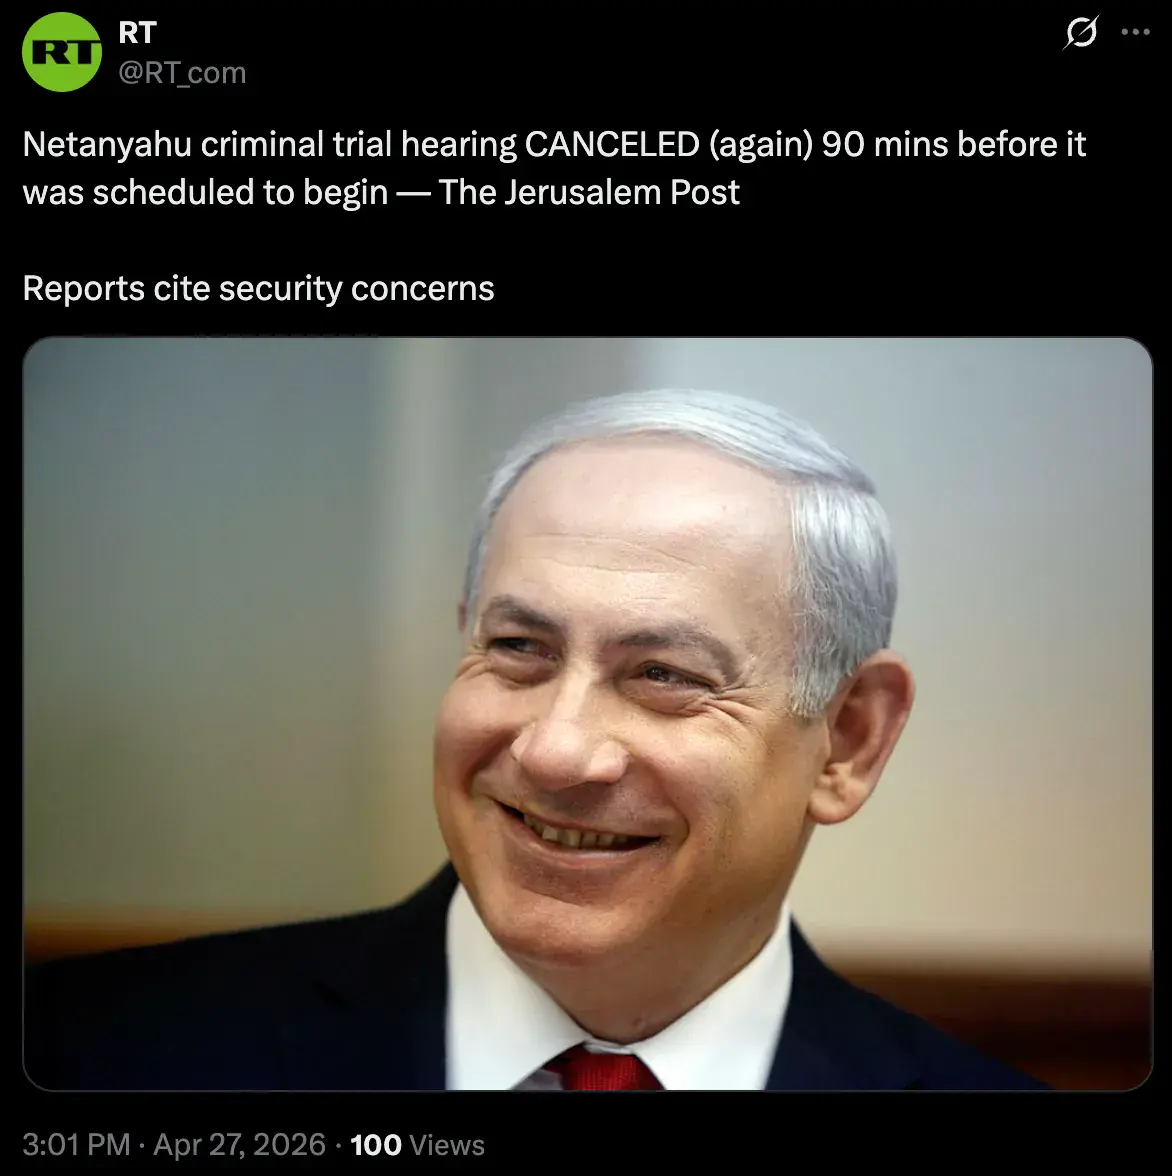Open the @RT_com handle link
The image size is (1172, 1176).
pyautogui.click(x=182, y=73)
